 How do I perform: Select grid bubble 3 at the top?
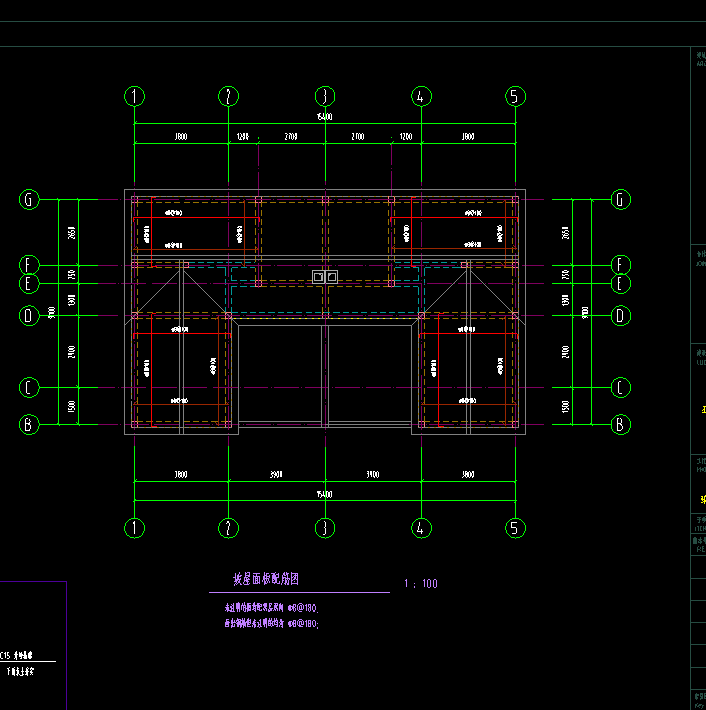click(x=325, y=96)
